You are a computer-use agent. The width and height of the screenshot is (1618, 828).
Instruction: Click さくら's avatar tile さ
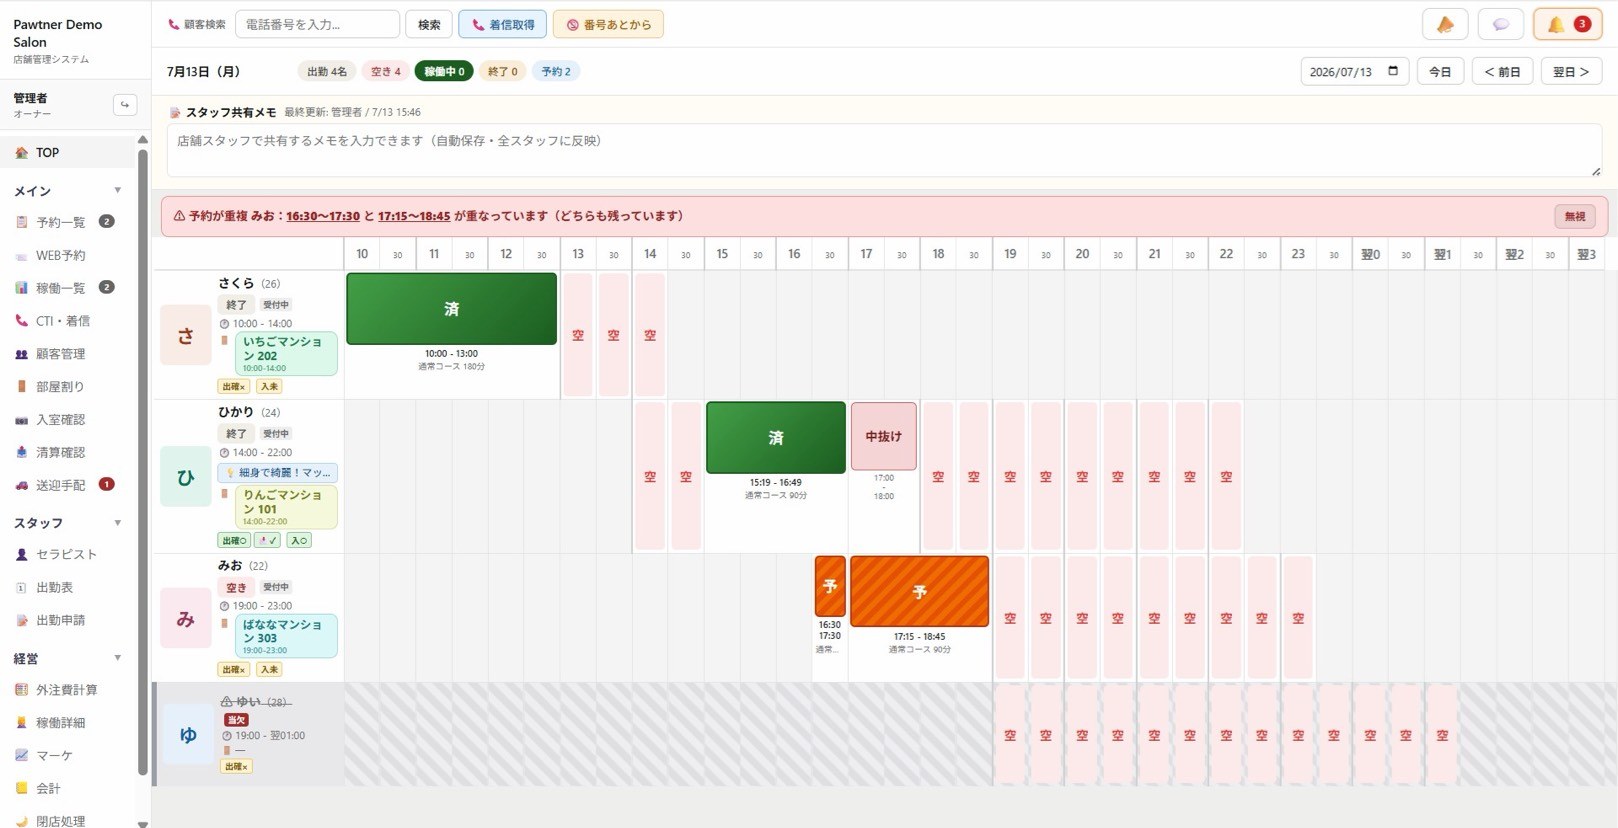coord(186,335)
